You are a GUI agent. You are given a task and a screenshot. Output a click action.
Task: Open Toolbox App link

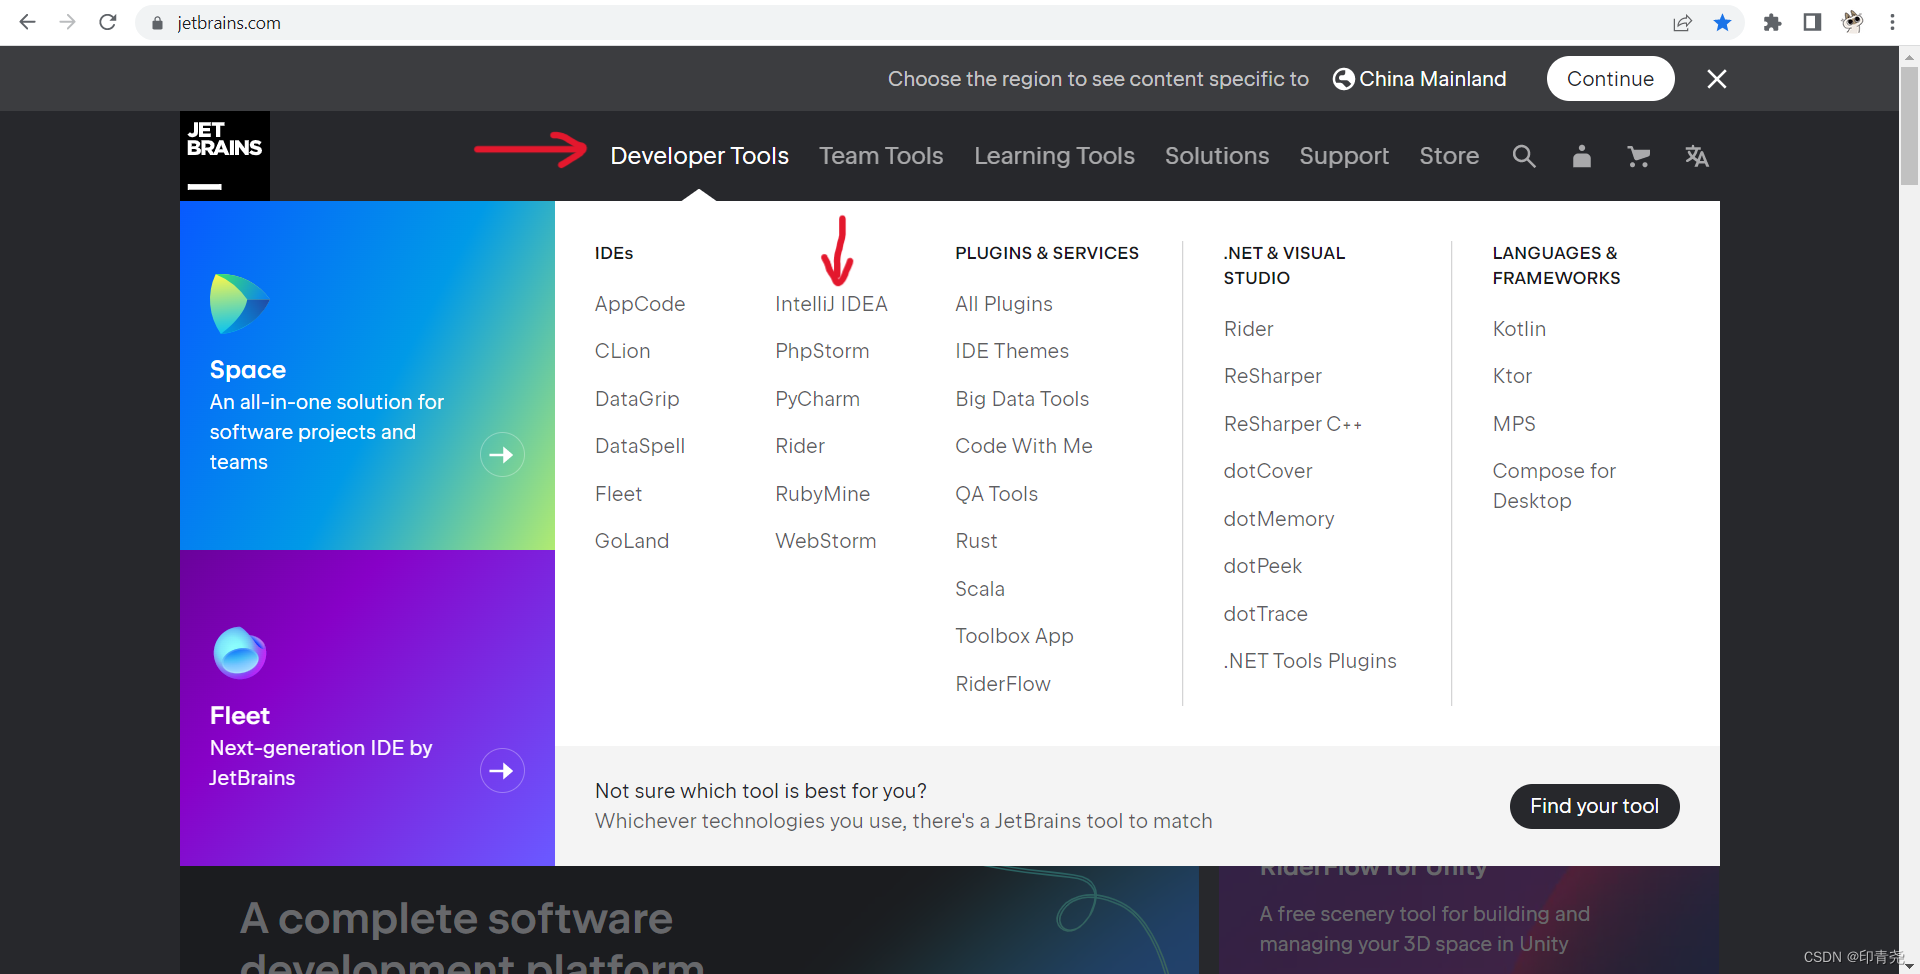click(1014, 636)
